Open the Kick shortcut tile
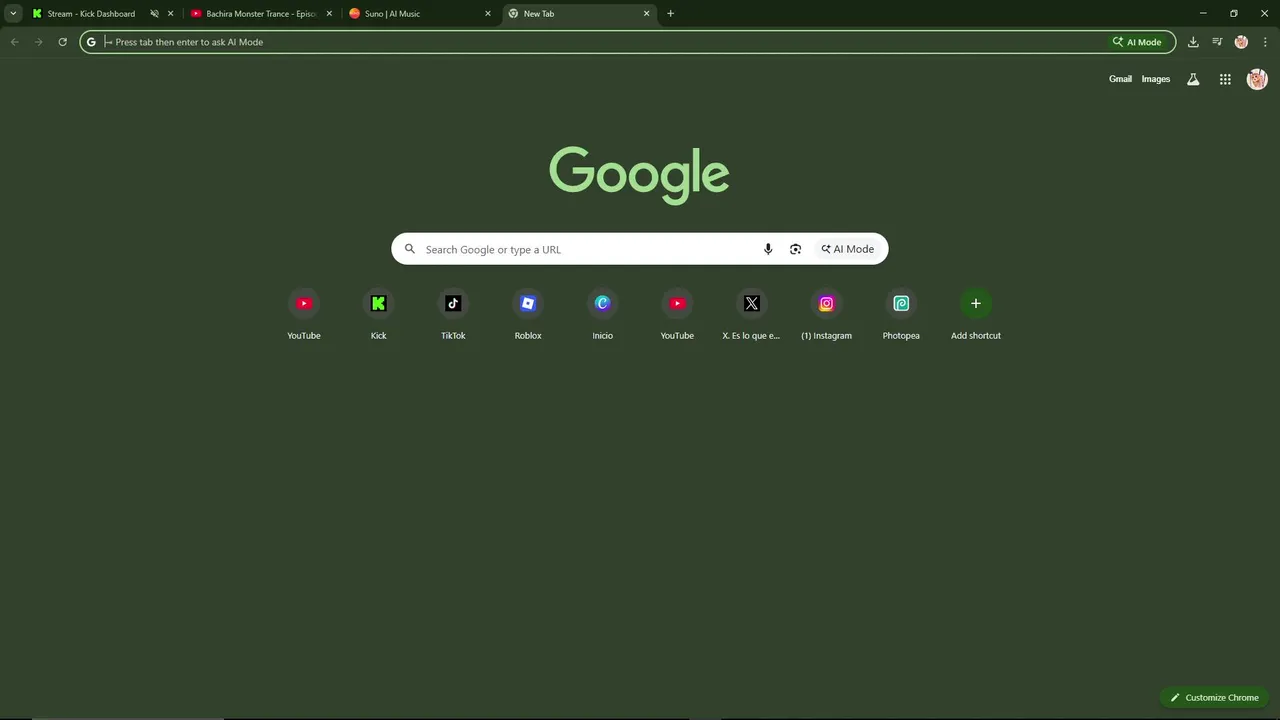This screenshot has height=720, width=1280. tap(378, 314)
